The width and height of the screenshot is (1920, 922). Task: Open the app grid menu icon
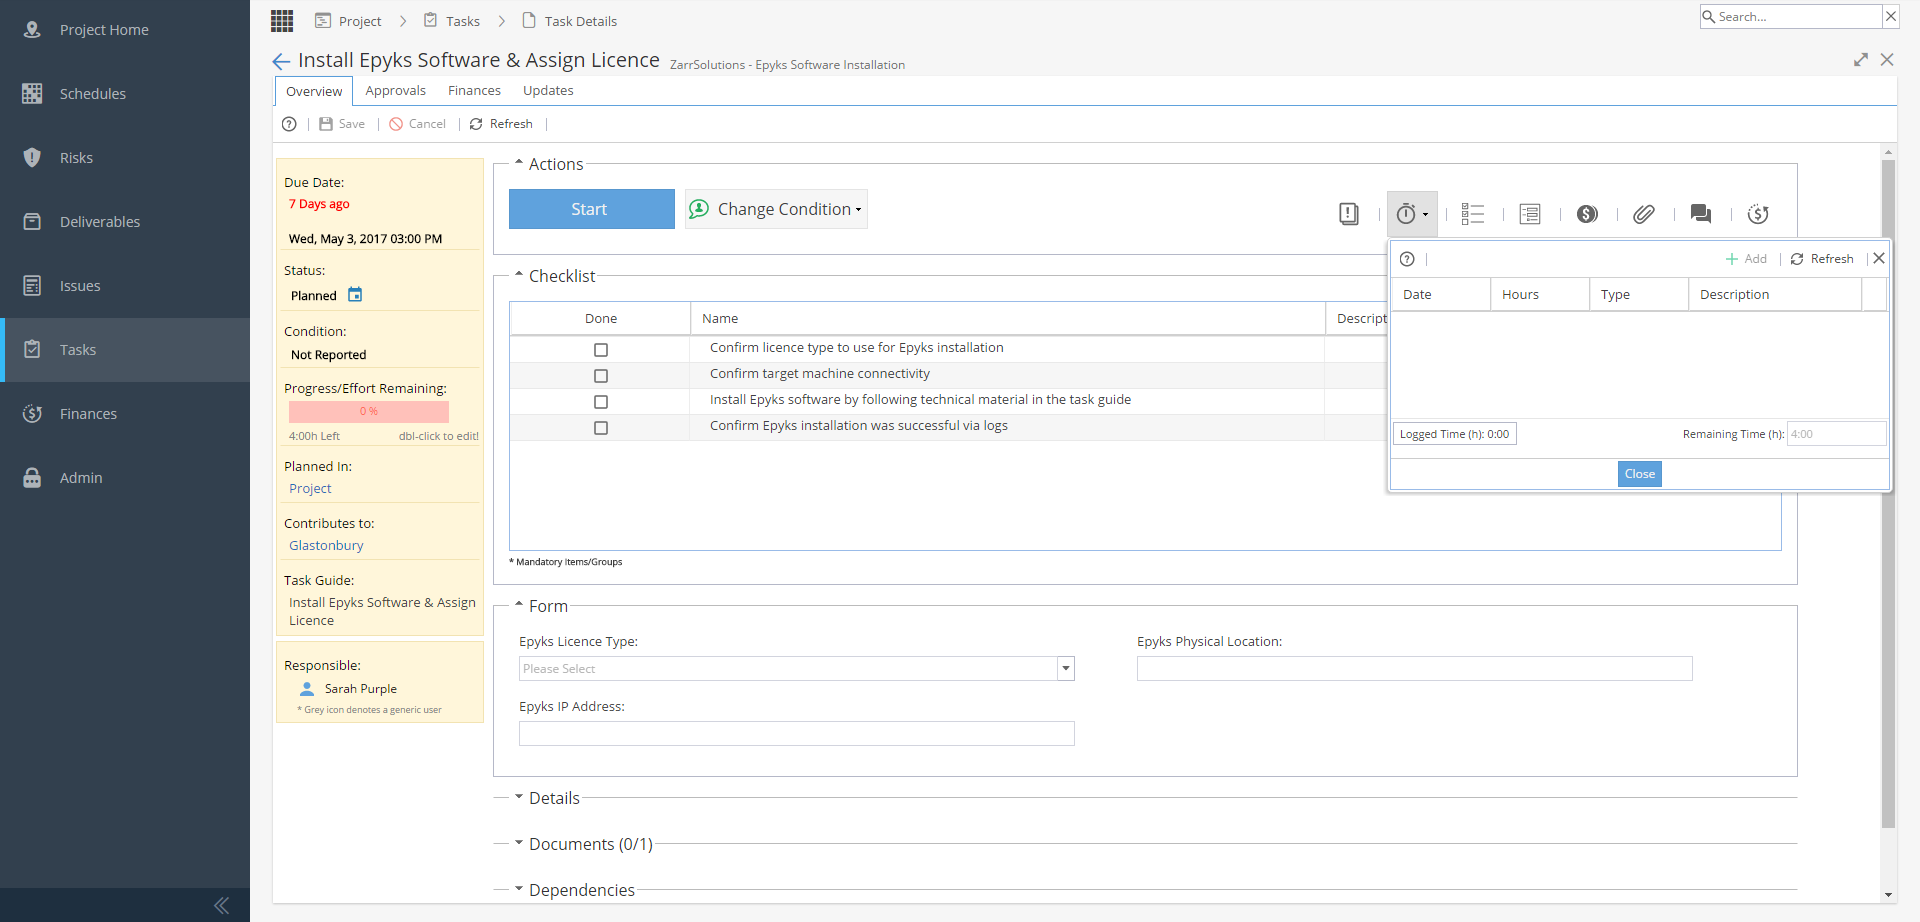(282, 20)
